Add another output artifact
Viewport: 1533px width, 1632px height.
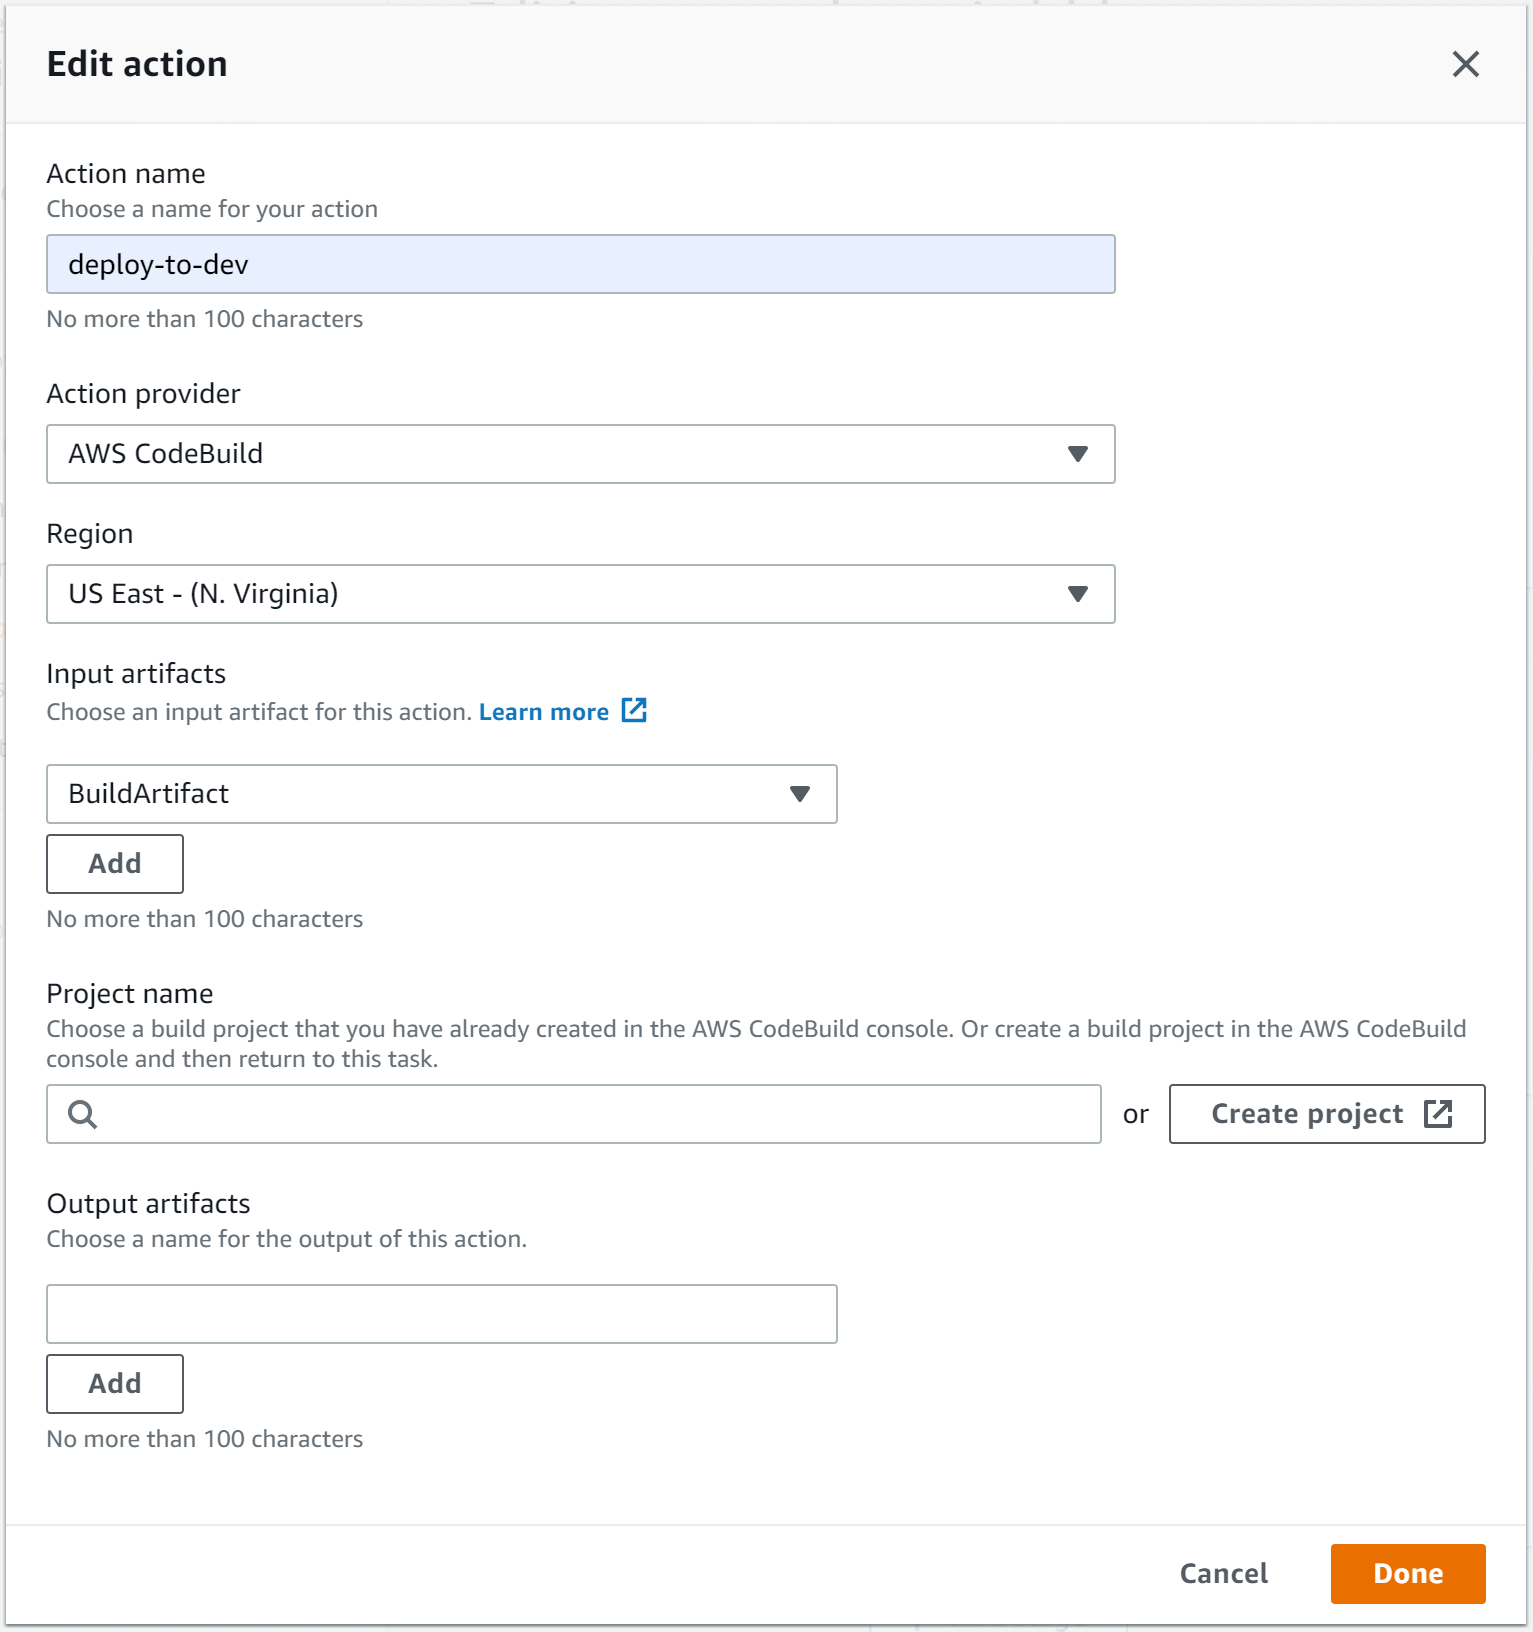114,1383
